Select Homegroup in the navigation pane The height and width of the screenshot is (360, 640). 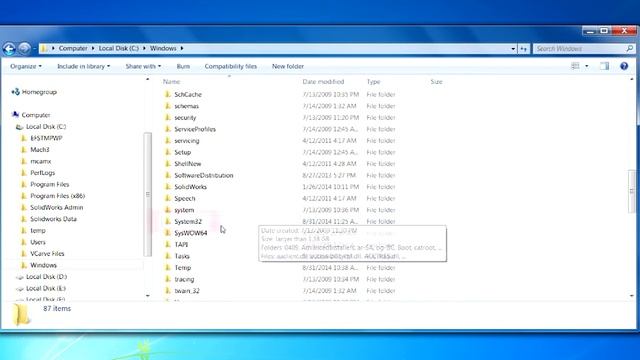click(39, 92)
